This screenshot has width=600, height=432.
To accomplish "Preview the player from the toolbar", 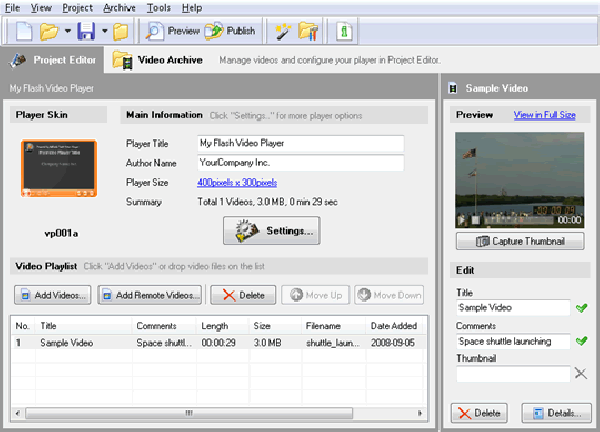I will tap(173, 31).
